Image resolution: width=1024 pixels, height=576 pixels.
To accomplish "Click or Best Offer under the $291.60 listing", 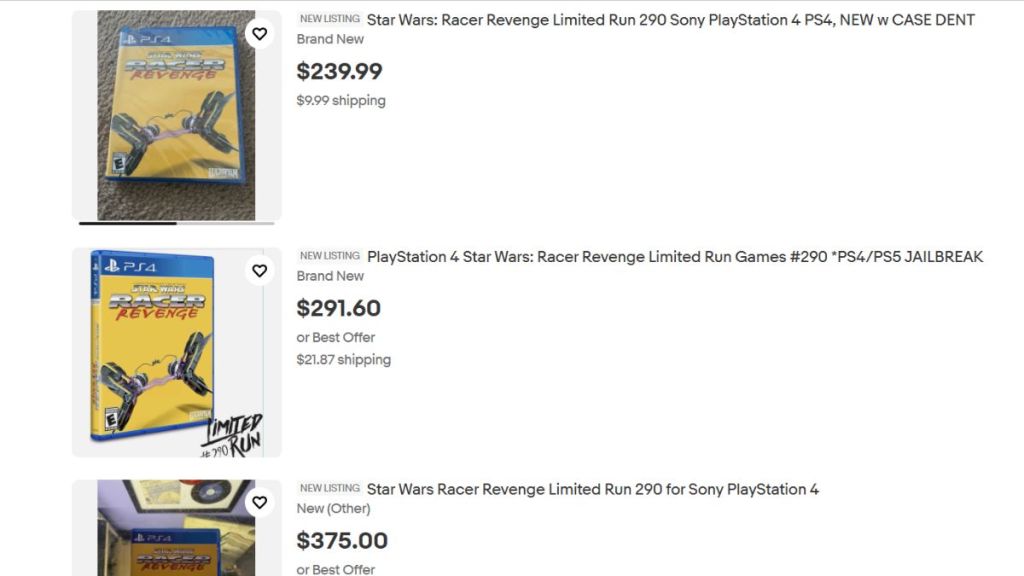I will pyautogui.click(x=335, y=337).
